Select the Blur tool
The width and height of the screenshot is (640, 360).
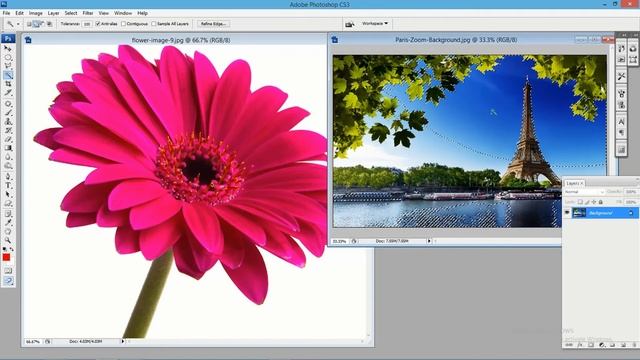pos(8,157)
